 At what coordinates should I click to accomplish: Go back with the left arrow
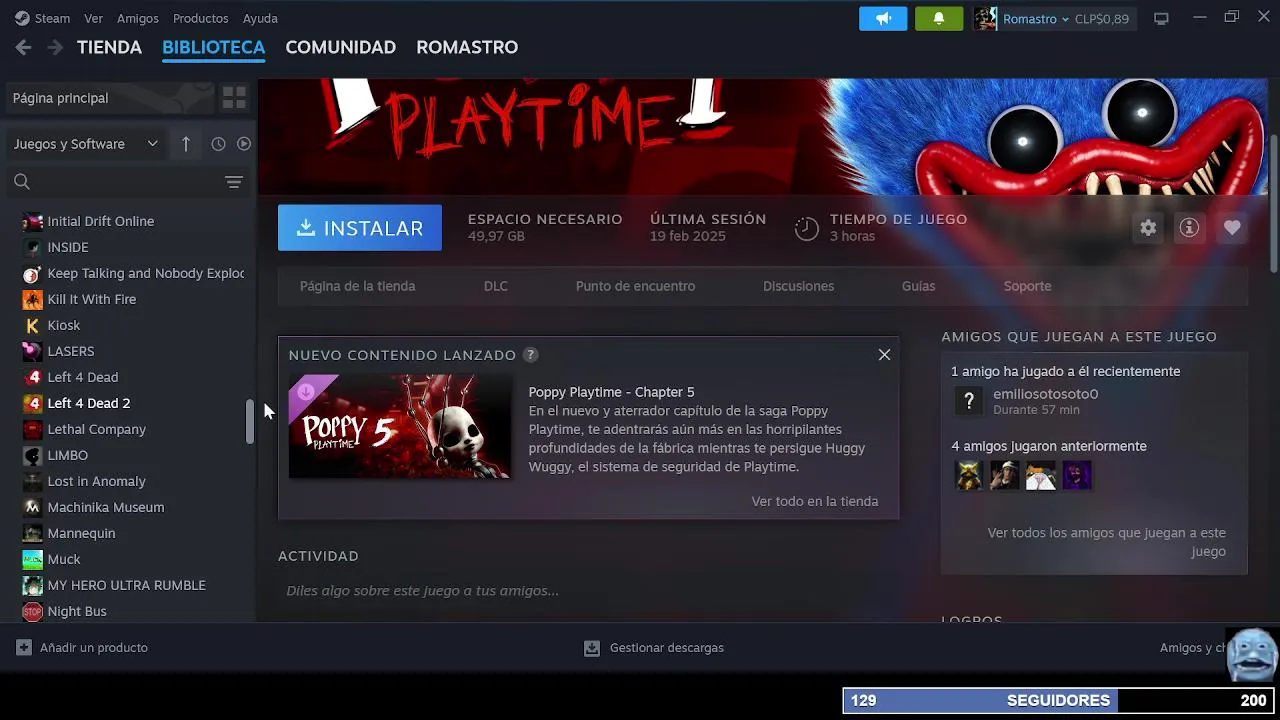tap(24, 47)
